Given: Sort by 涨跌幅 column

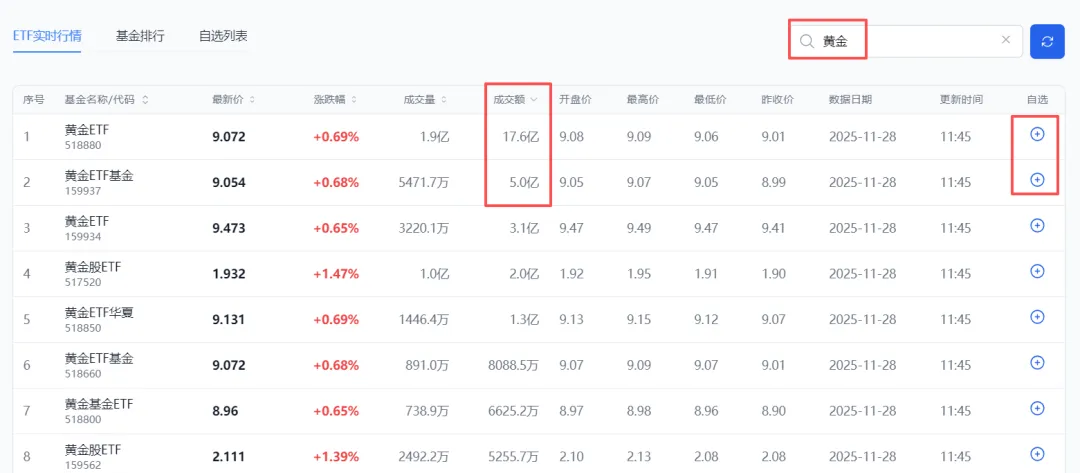Looking at the screenshot, I should (336, 100).
